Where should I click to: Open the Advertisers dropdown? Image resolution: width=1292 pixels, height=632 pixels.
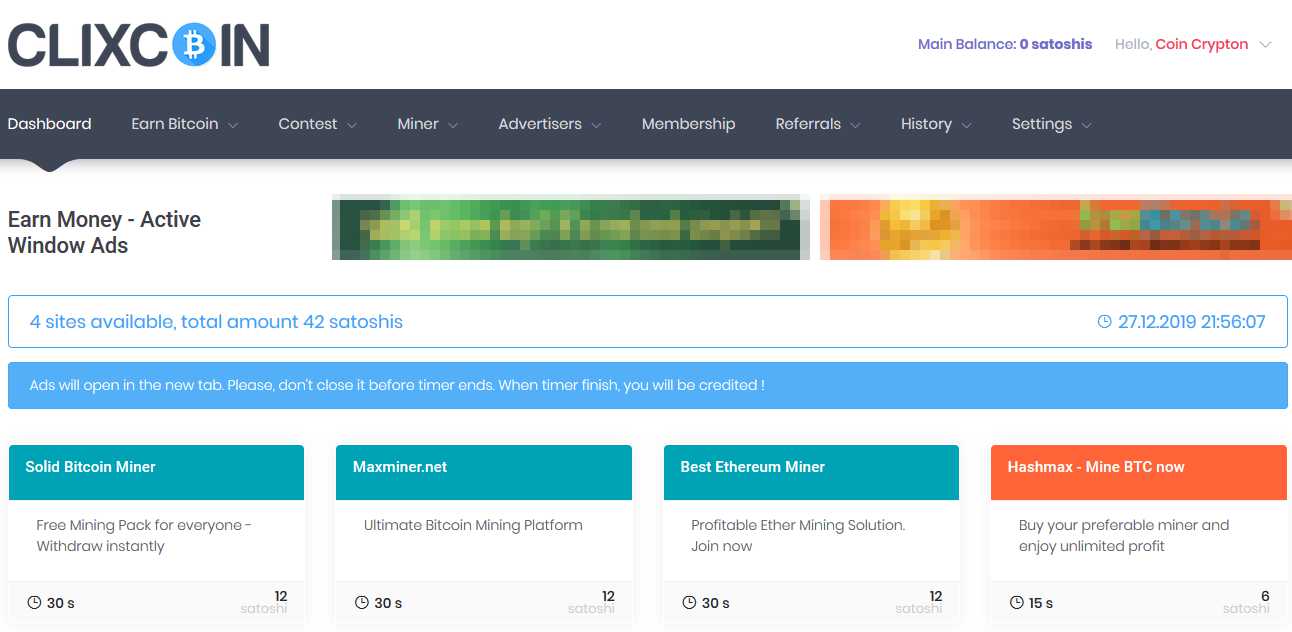549,124
